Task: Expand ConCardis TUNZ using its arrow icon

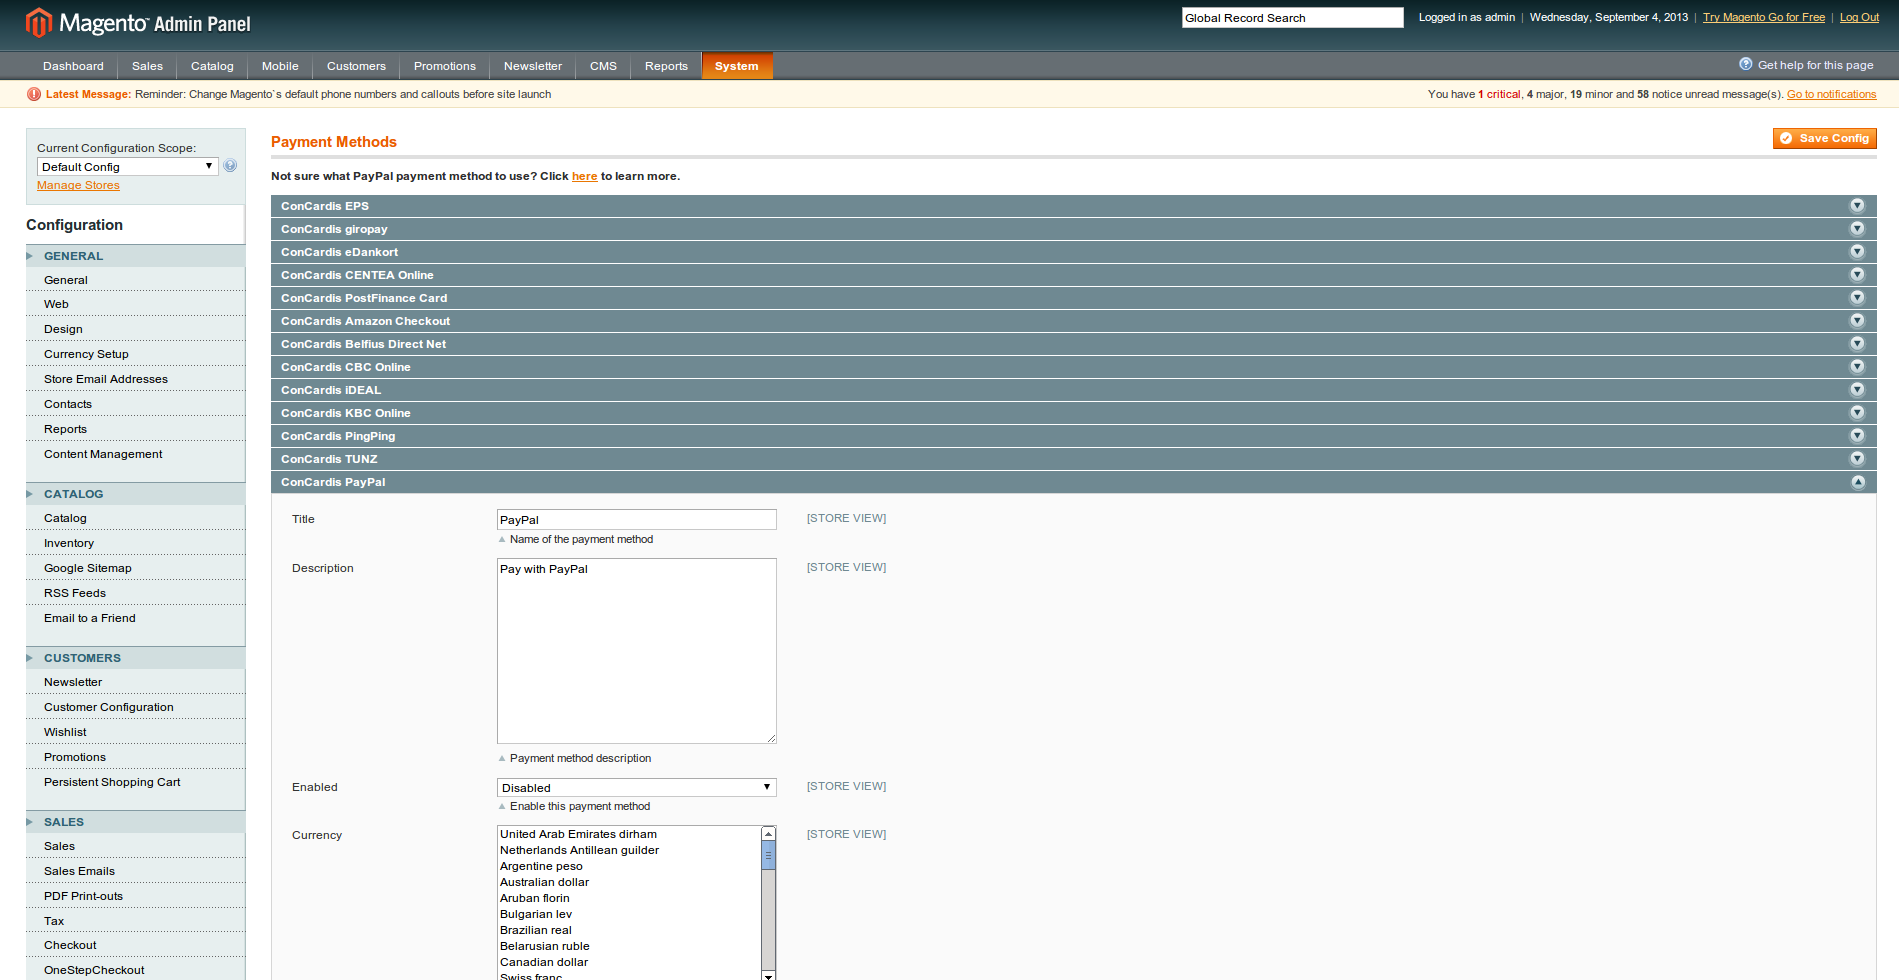Action: pos(1857,459)
